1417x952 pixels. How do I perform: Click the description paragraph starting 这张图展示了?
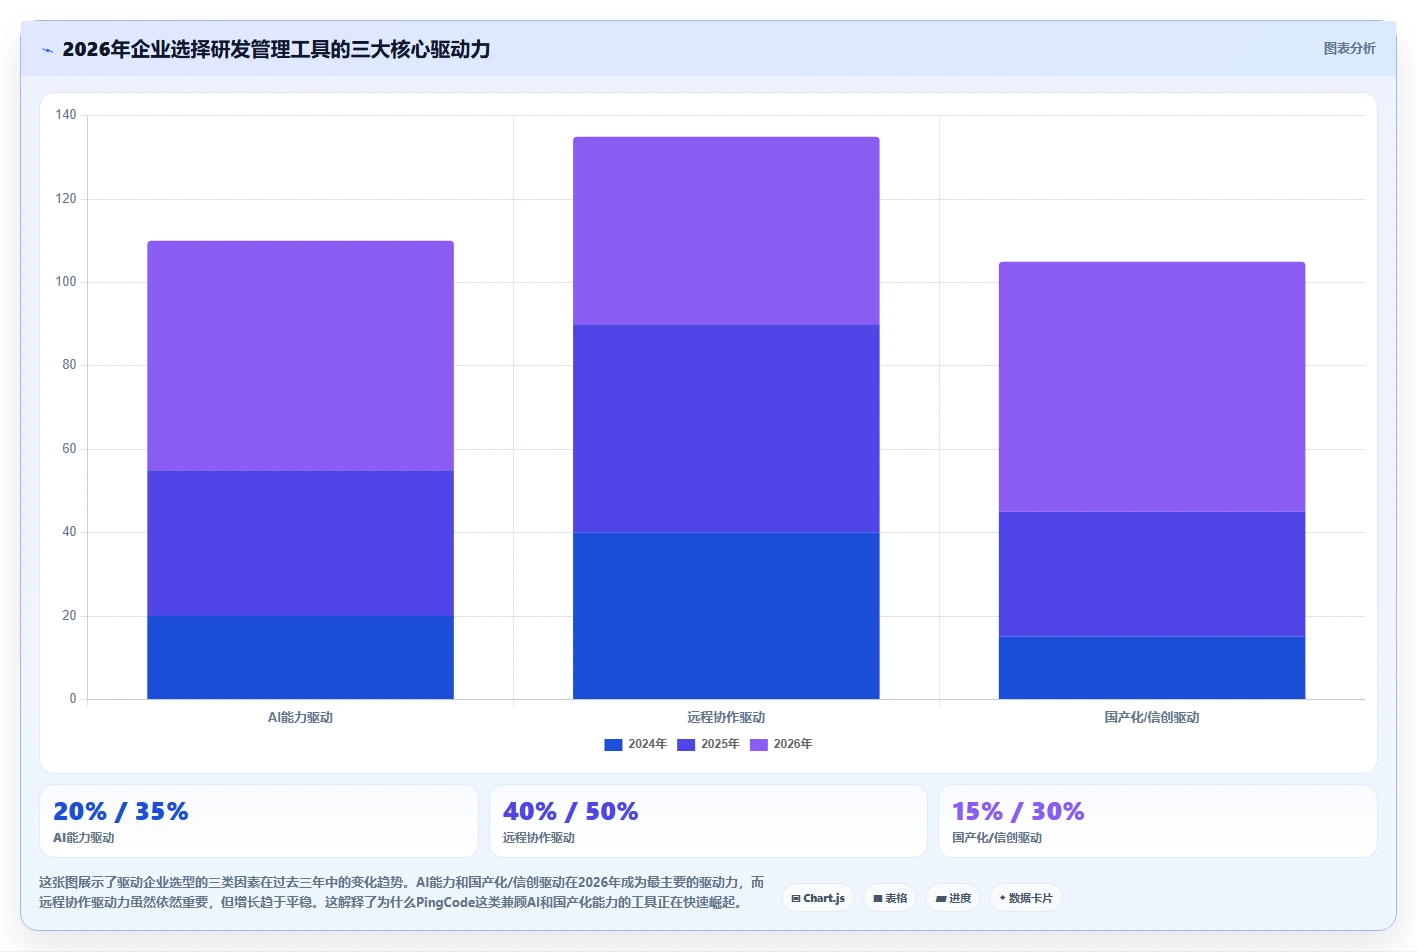pos(402,892)
